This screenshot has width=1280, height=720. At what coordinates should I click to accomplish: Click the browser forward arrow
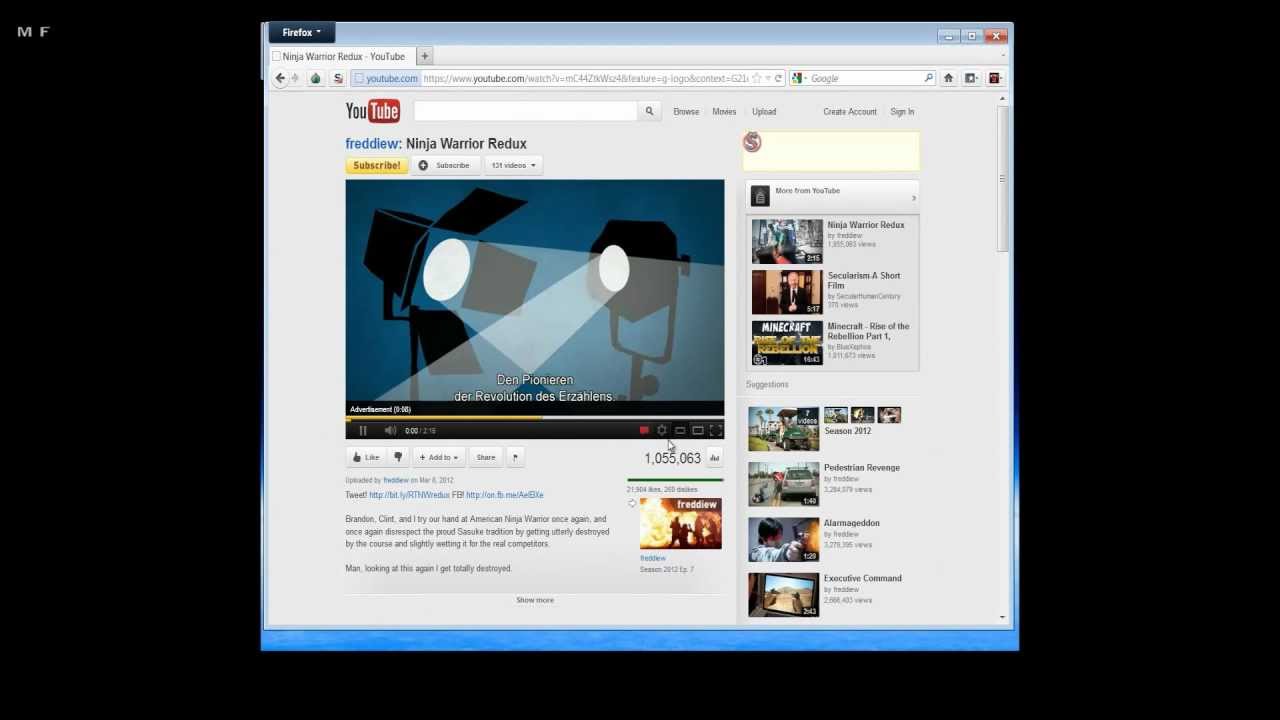[x=295, y=78]
